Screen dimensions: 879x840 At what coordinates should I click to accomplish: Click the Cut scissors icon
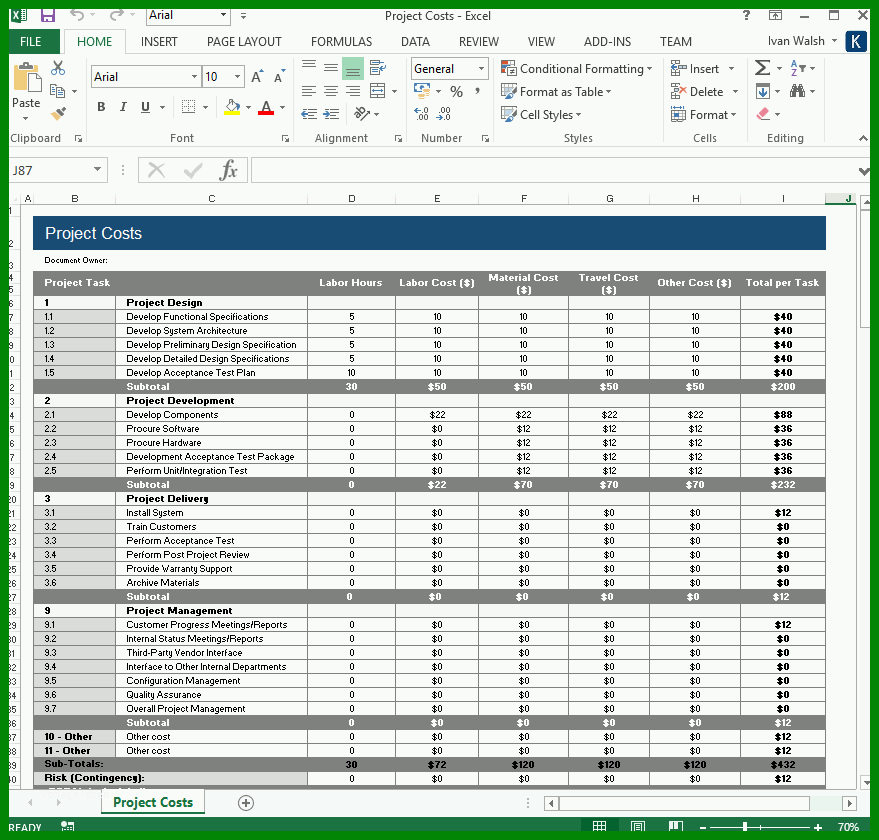click(x=58, y=68)
